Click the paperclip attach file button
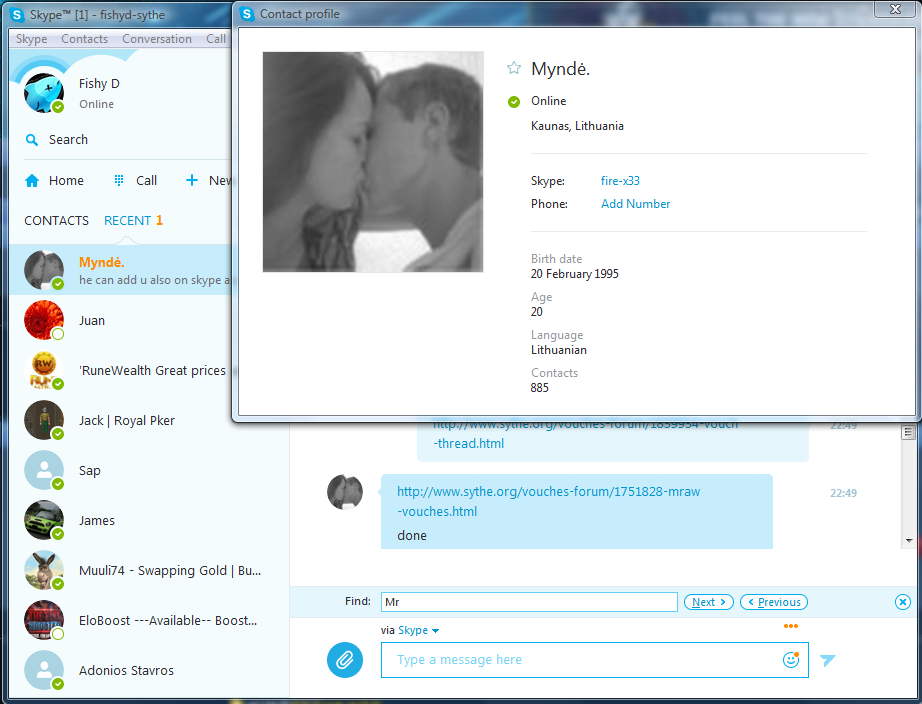 point(345,659)
